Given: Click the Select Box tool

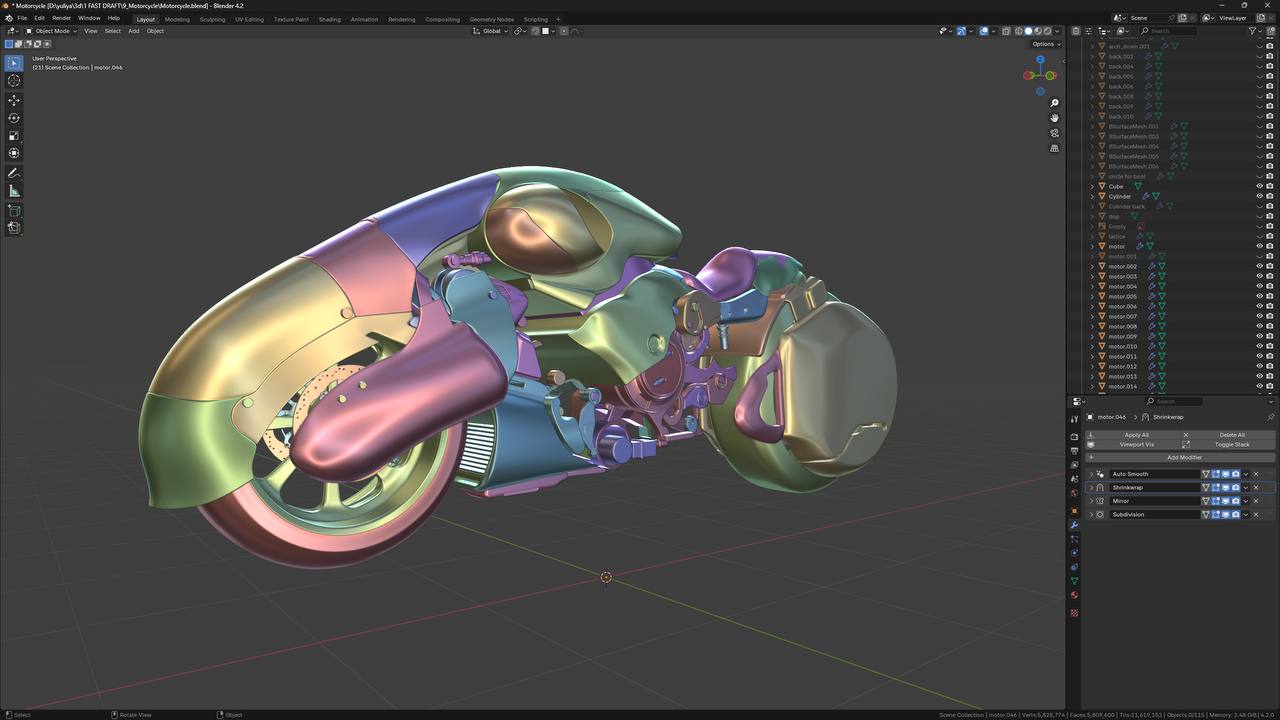Looking at the screenshot, I should (14, 63).
